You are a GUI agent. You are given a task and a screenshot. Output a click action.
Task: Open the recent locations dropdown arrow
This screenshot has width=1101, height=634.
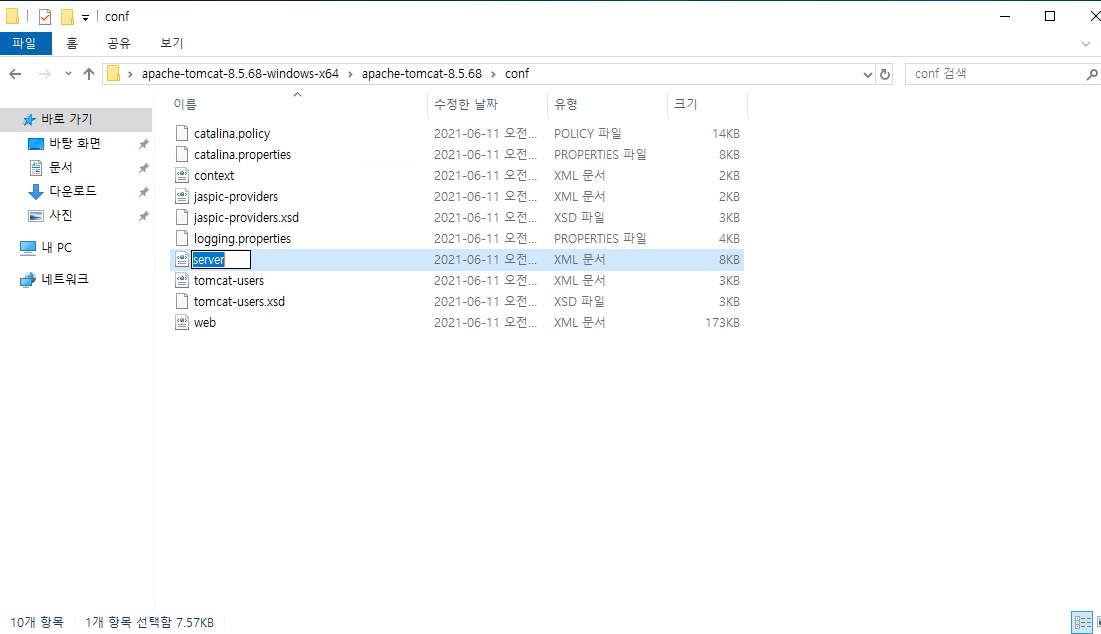(68, 74)
